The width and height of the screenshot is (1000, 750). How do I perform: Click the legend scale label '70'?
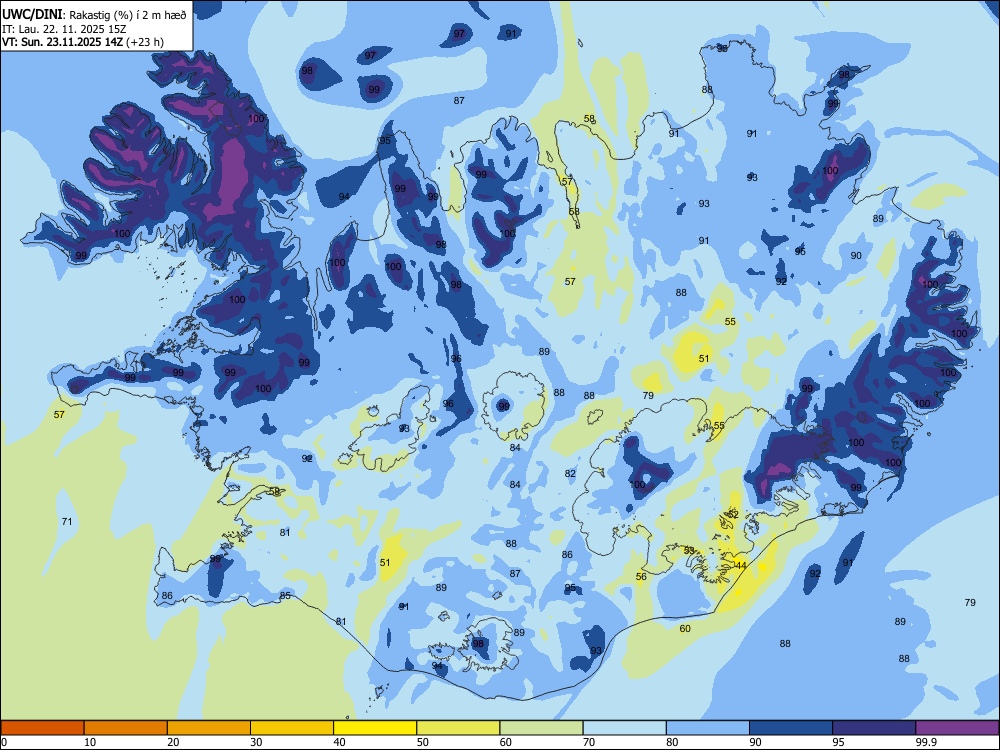(589, 742)
